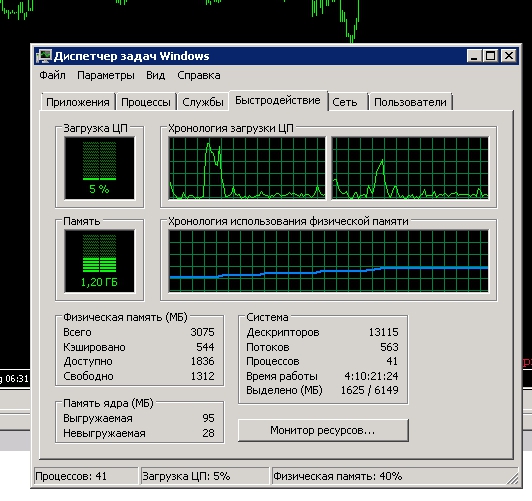Image resolution: width=532 pixels, height=501 pixels.
Task: Click the Всего value 3075
Action: pos(202,332)
